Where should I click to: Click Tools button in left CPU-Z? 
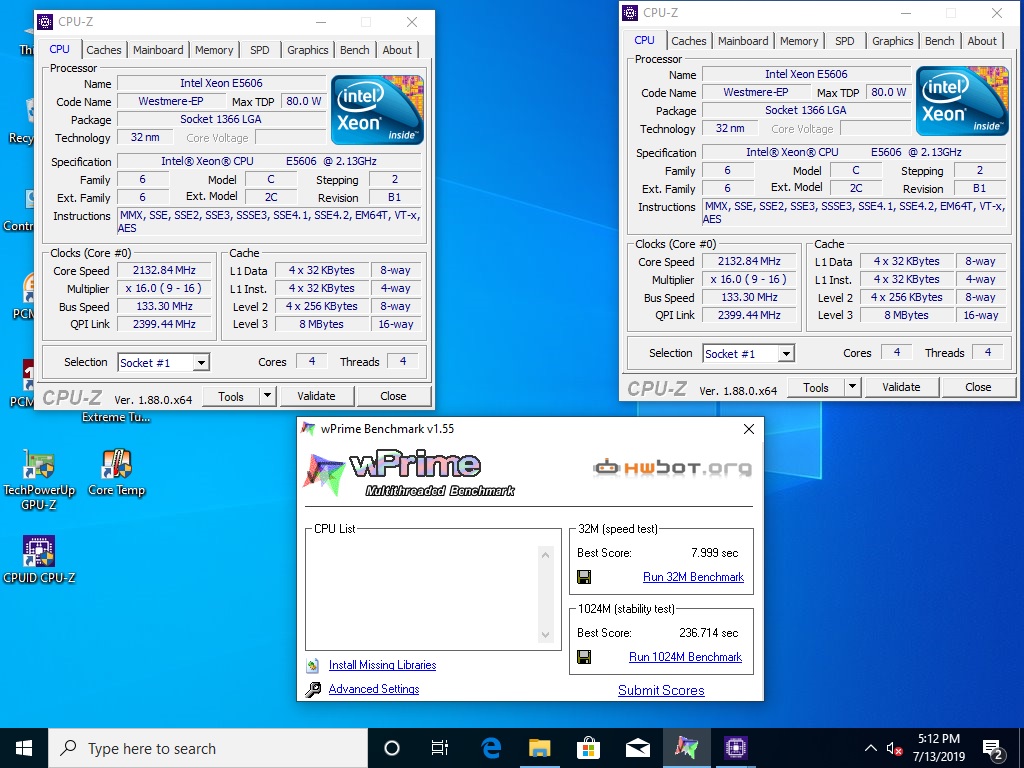pyautogui.click(x=231, y=396)
